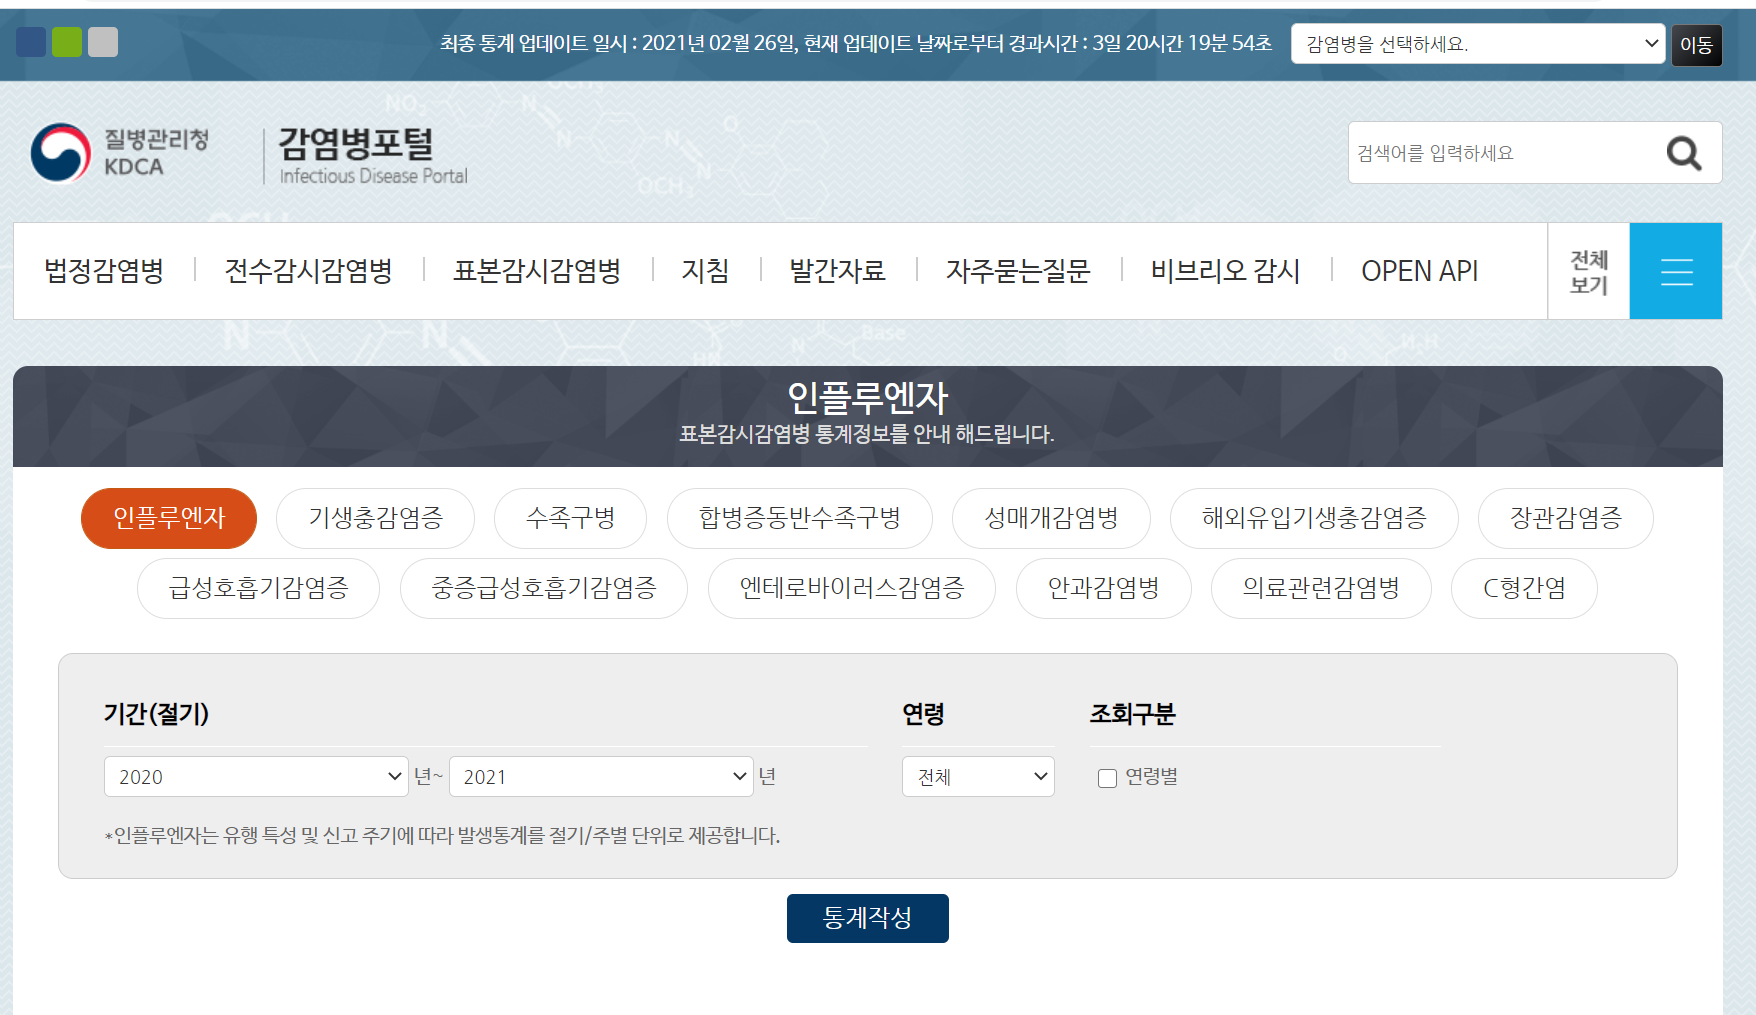Select the blue color theme swatch
Viewport: 1756px width, 1015px height.
point(31,42)
